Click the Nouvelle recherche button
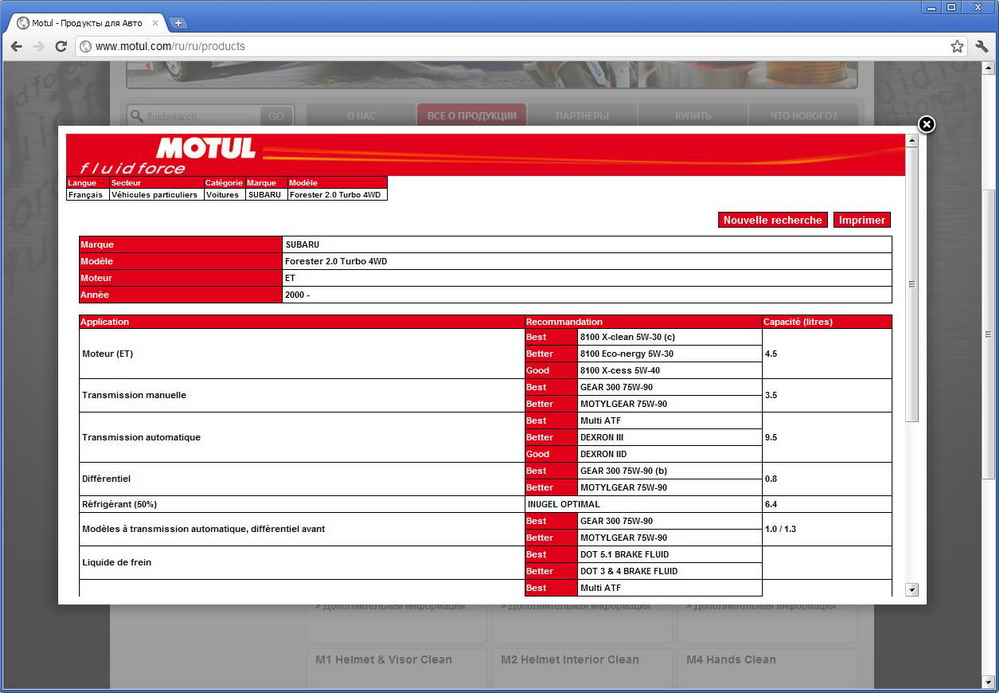Image resolution: width=999 pixels, height=693 pixels. [772, 220]
